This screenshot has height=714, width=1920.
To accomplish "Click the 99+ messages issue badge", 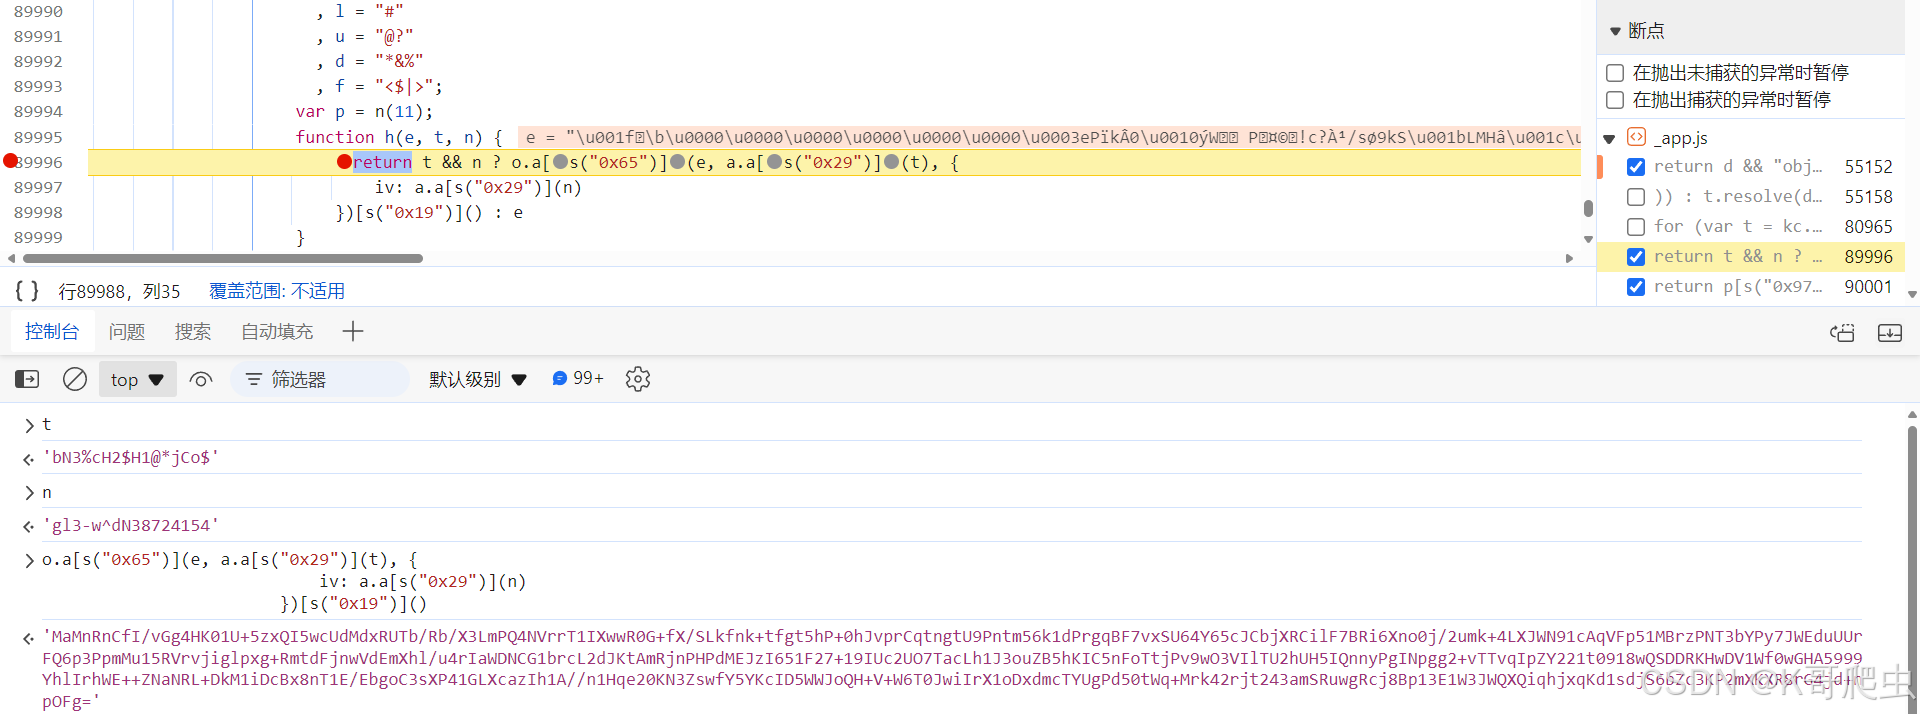I will click(x=578, y=378).
